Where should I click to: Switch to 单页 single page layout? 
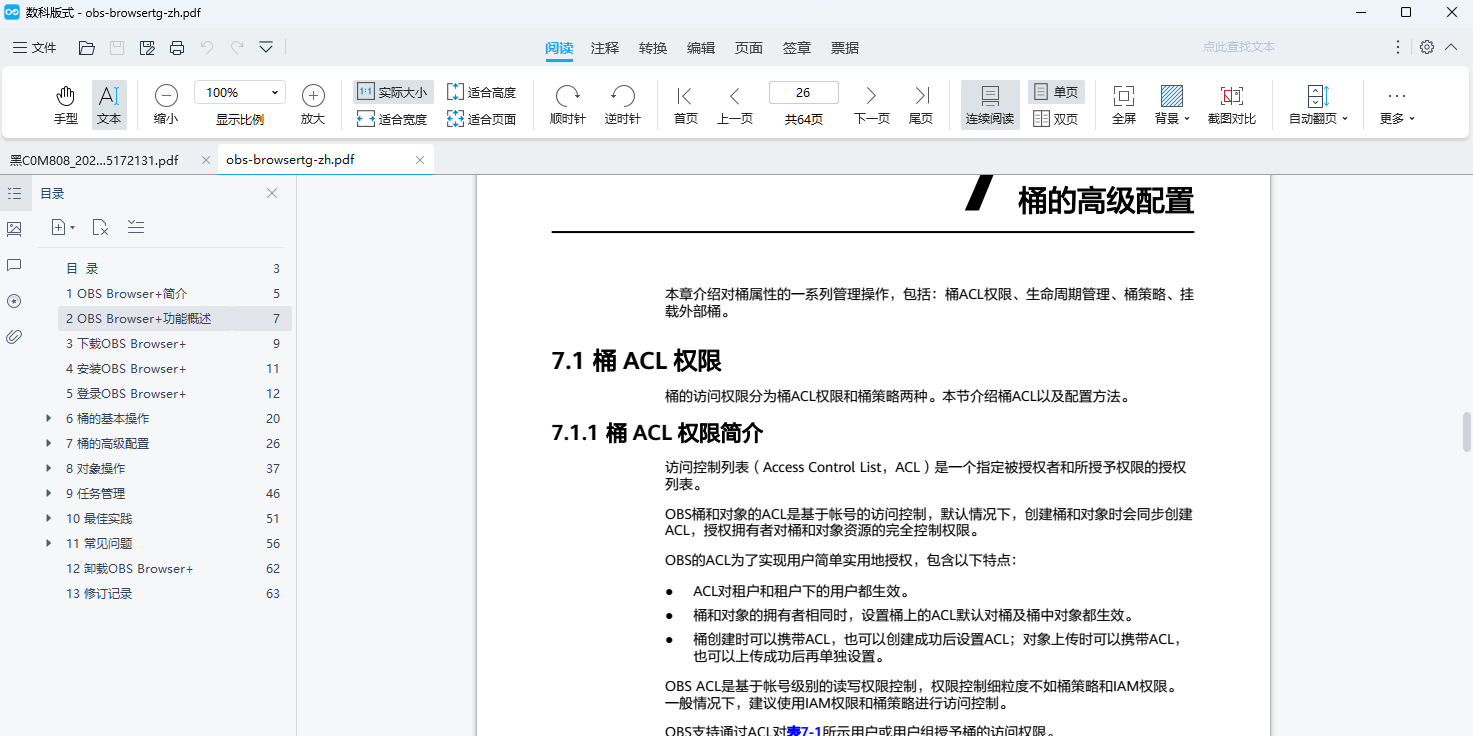1056,92
